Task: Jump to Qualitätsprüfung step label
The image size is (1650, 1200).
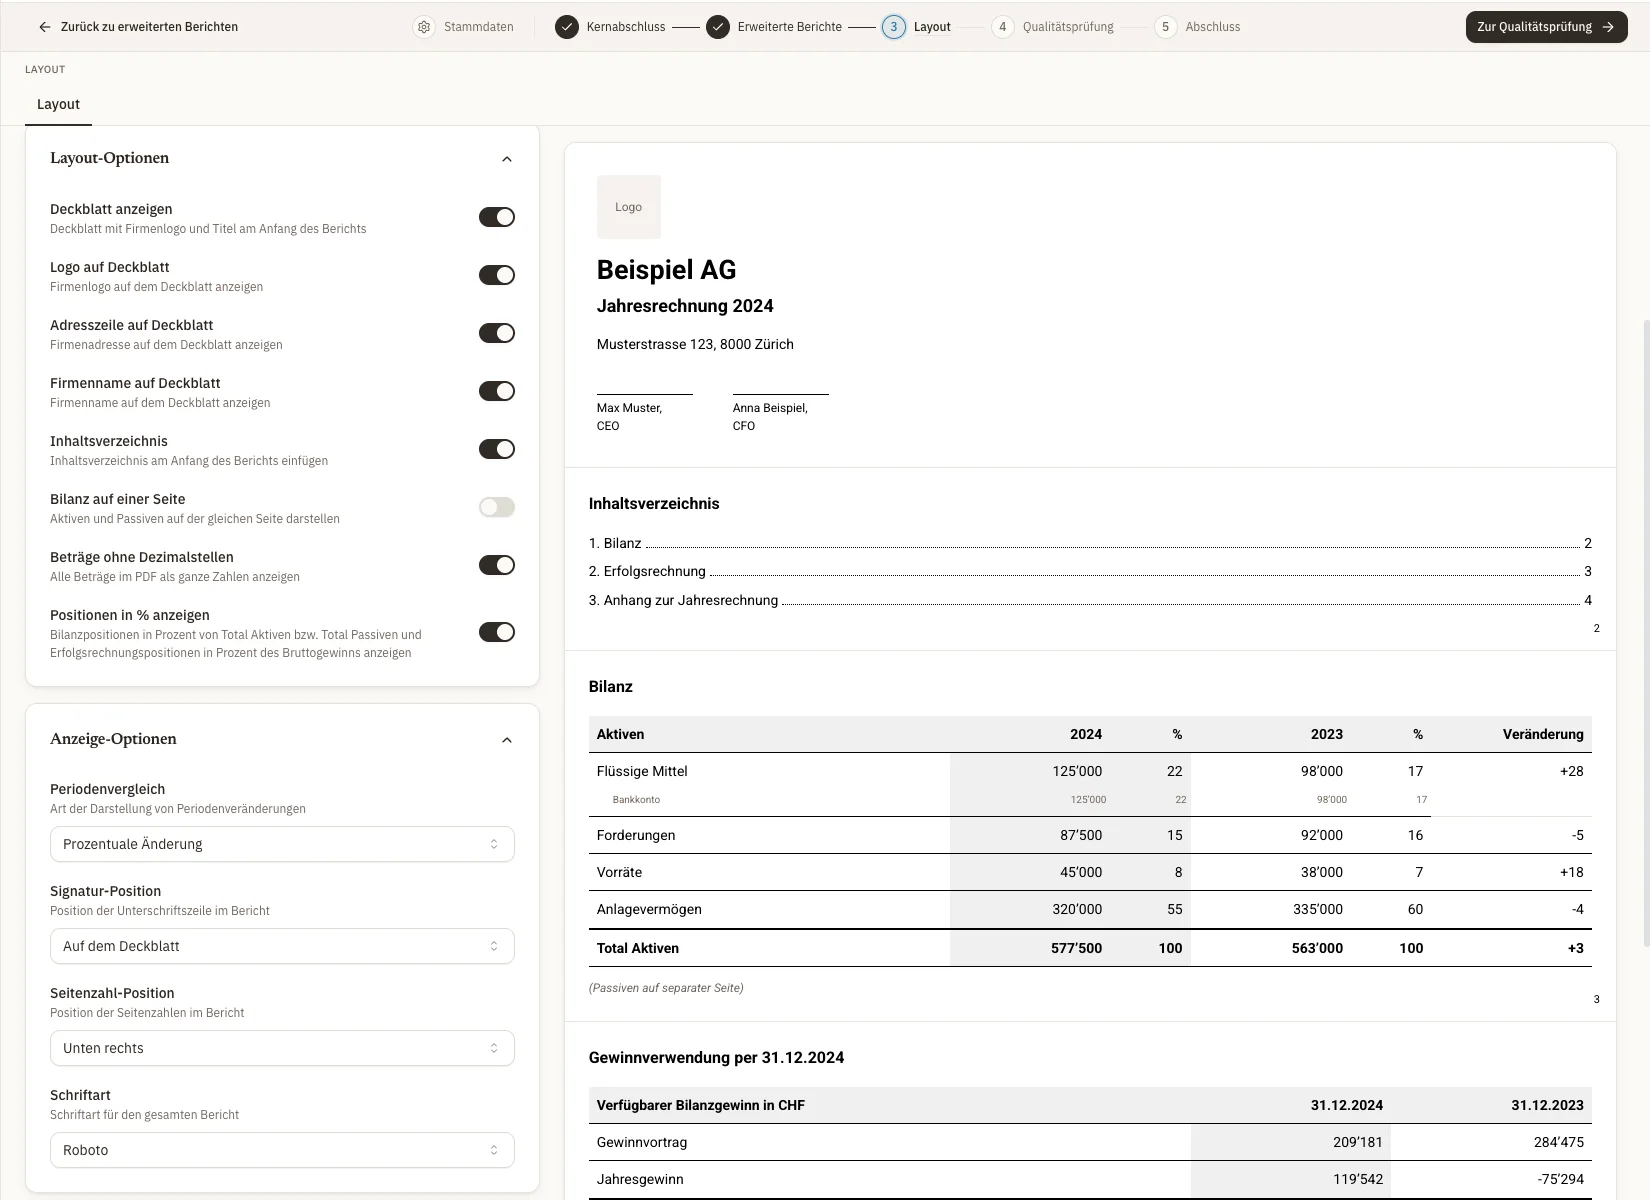Action: 1068,27
